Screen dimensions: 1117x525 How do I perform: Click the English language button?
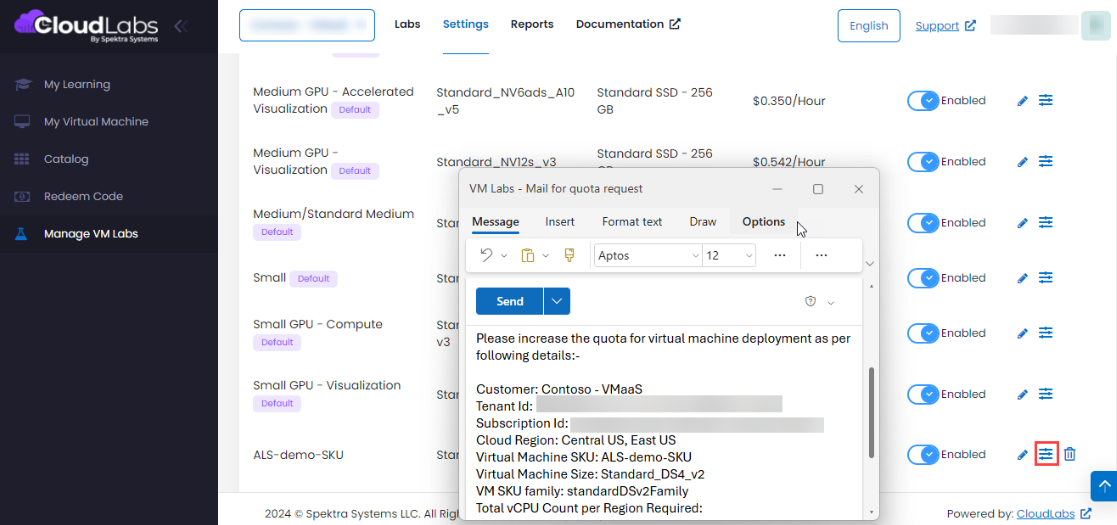click(869, 26)
